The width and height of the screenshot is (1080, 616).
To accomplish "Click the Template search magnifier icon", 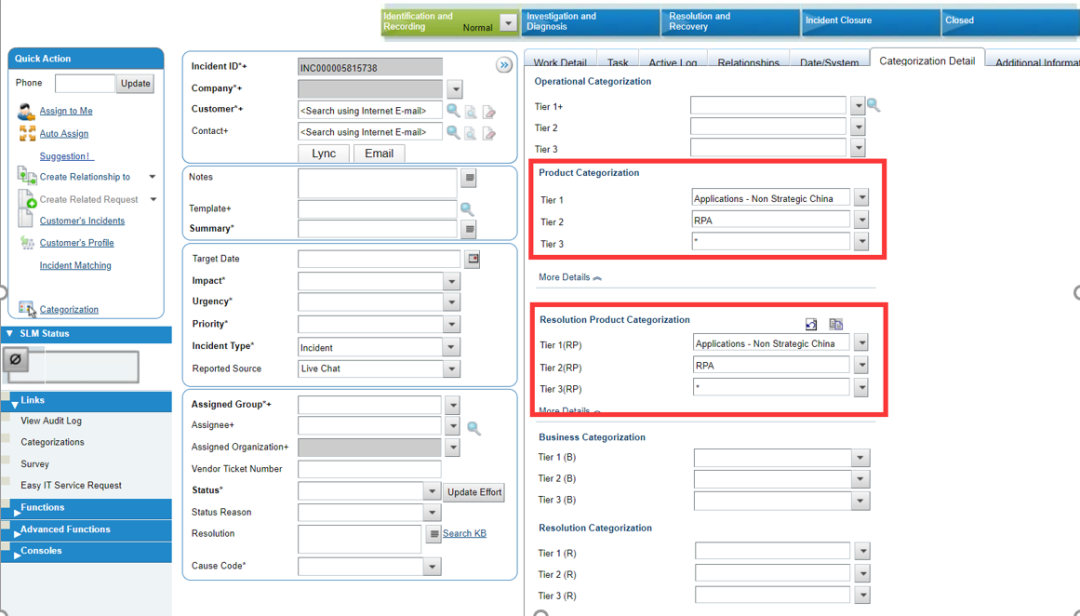I will coord(466,209).
